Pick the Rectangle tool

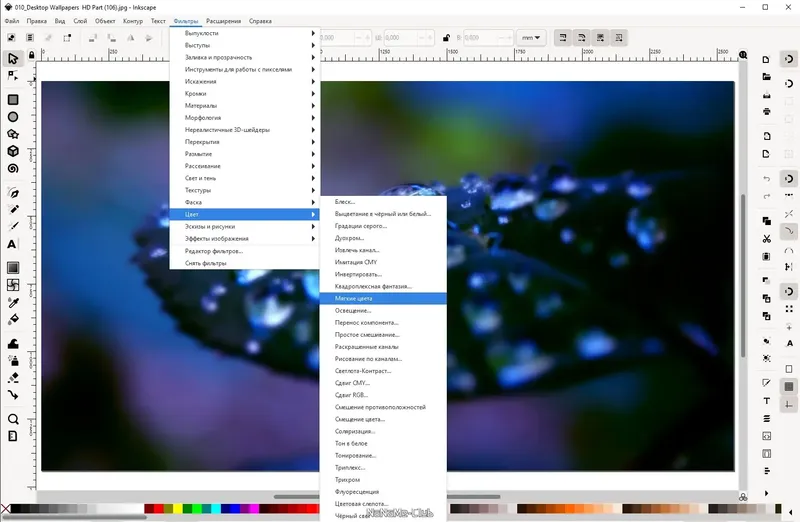[x=13, y=100]
